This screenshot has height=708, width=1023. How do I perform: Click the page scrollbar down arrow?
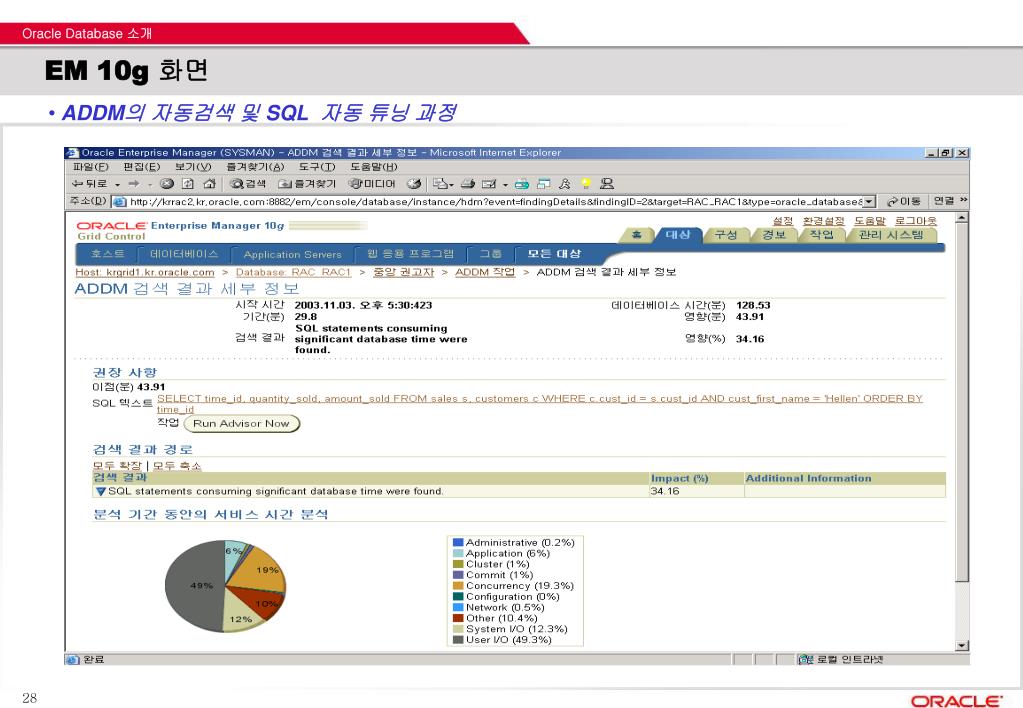point(962,645)
